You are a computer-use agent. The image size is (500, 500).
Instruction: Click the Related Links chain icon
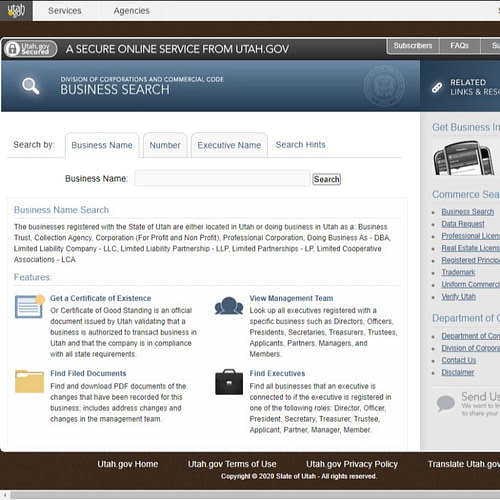coord(437,87)
